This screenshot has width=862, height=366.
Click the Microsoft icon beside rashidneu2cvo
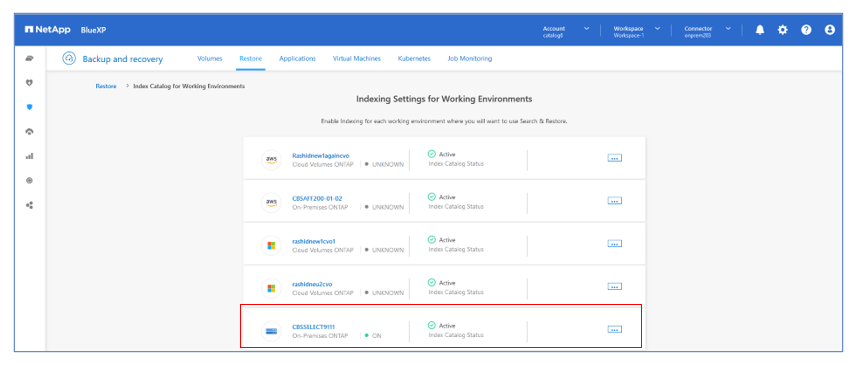click(x=271, y=288)
